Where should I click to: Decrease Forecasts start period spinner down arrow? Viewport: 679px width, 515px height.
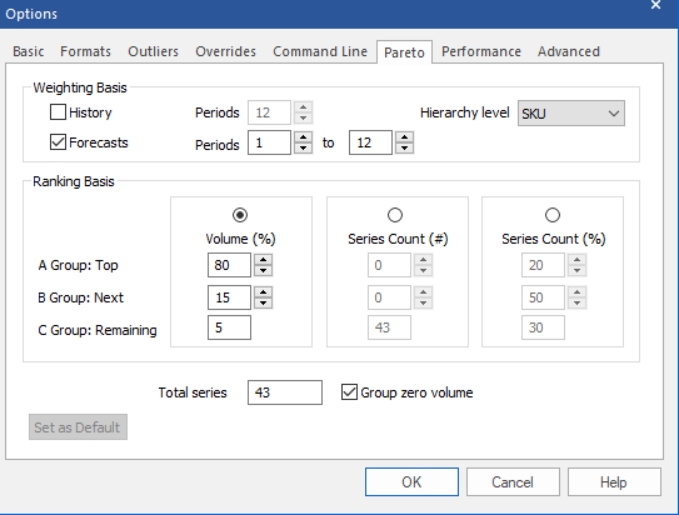(303, 148)
